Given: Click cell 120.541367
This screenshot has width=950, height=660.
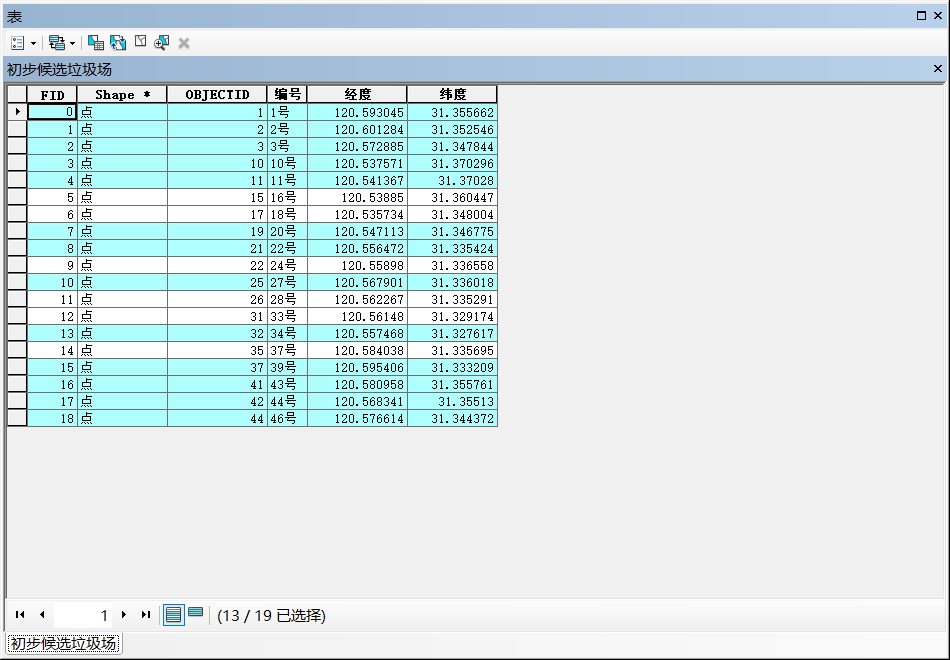Looking at the screenshot, I should 357,180.
